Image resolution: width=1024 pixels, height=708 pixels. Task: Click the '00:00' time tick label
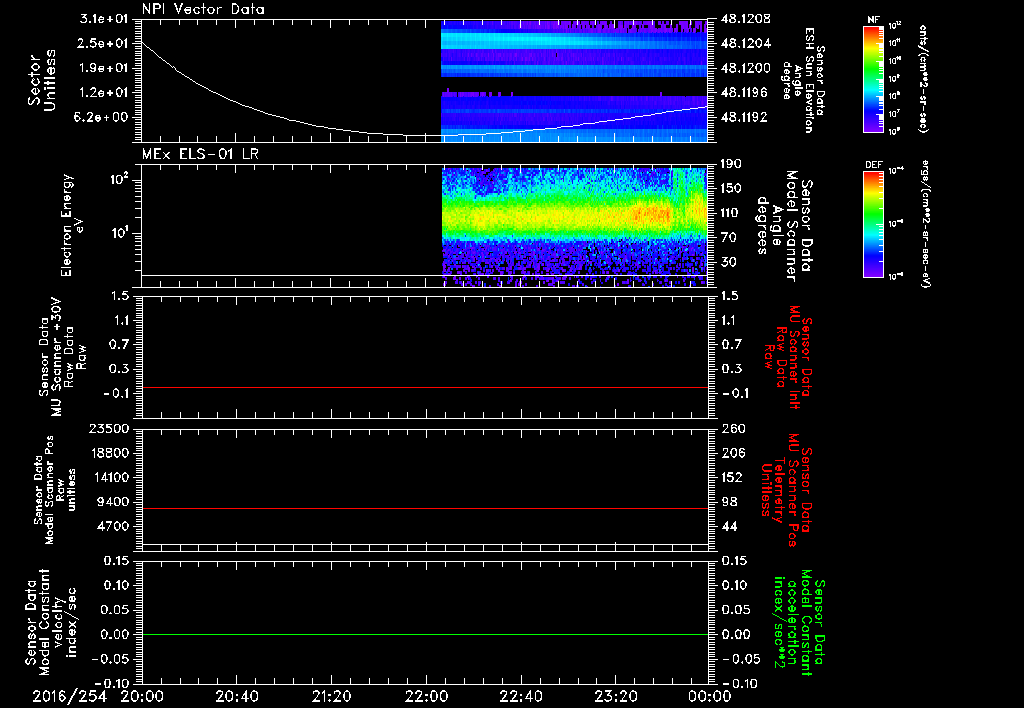[x=709, y=696]
